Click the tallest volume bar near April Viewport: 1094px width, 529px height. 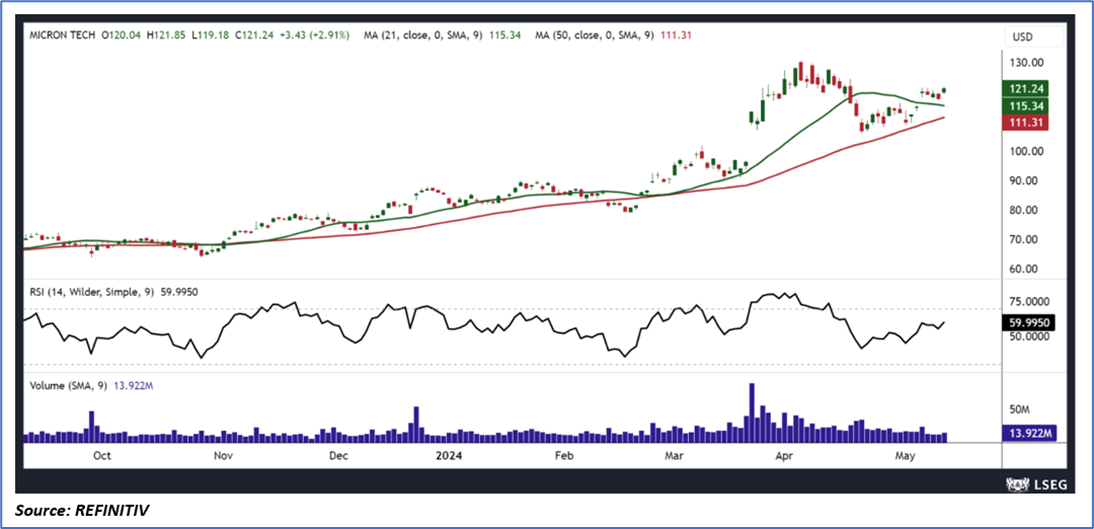pos(751,412)
